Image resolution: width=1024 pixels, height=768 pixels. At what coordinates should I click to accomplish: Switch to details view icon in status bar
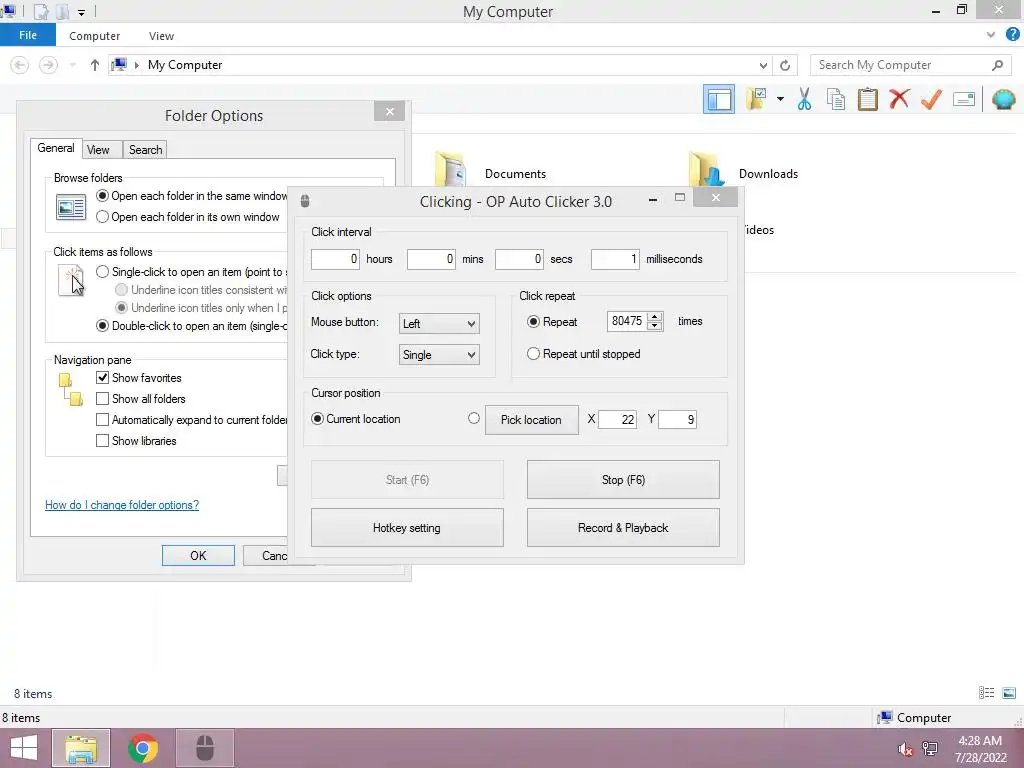986,693
